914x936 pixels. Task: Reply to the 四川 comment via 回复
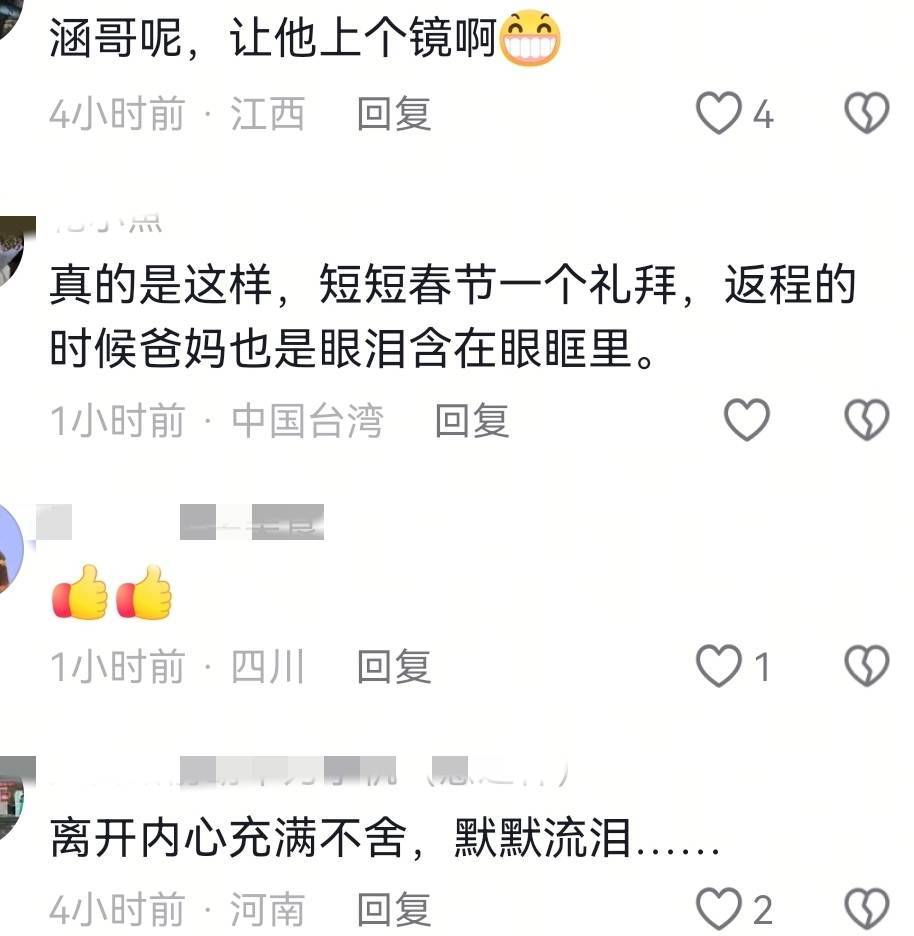click(393, 666)
